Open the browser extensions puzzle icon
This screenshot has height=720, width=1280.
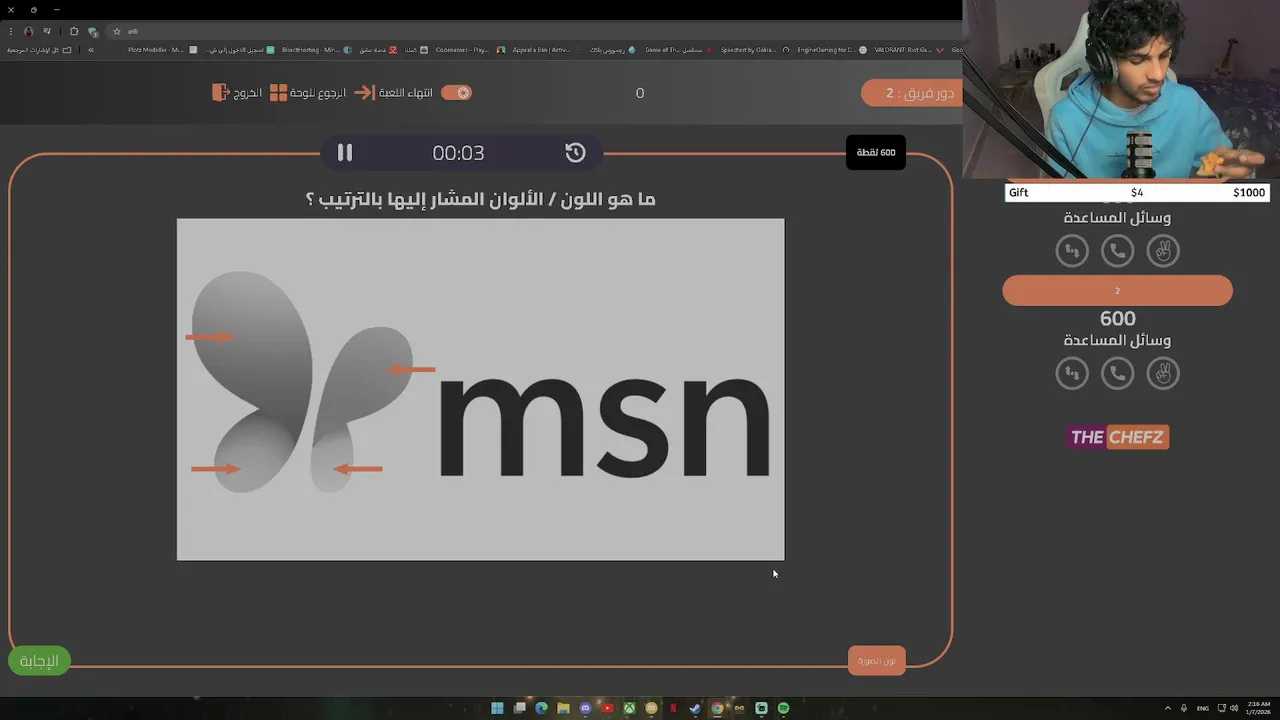[73, 31]
